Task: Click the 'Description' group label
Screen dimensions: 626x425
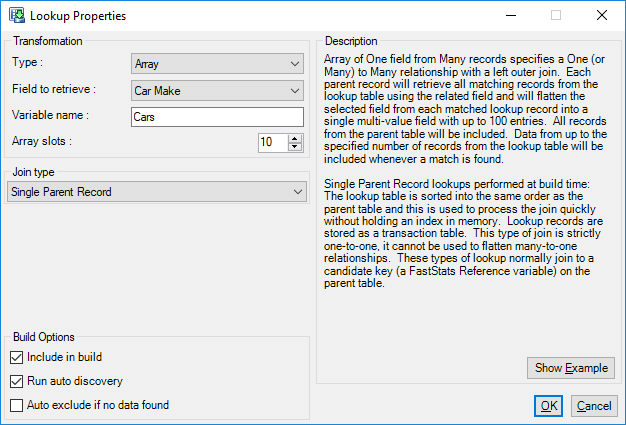Action: pos(351,41)
